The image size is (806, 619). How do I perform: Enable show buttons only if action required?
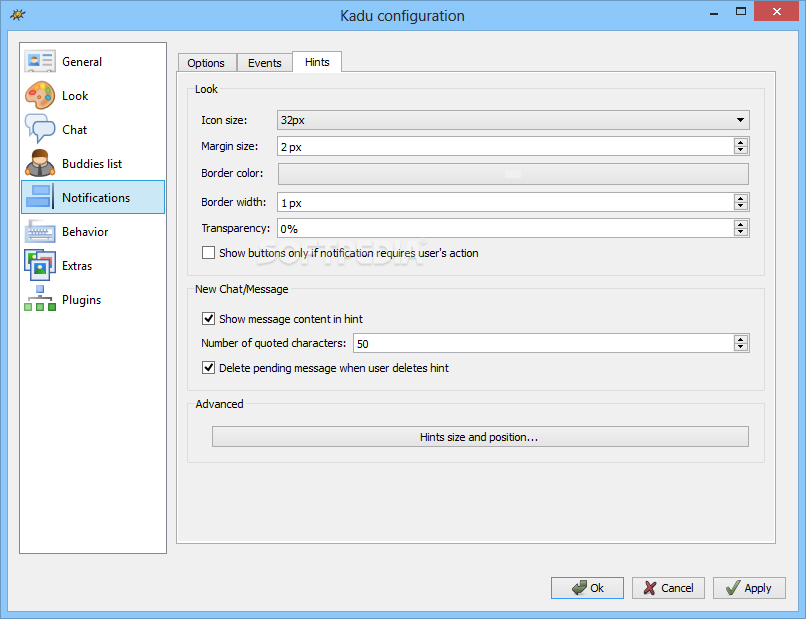click(x=208, y=252)
